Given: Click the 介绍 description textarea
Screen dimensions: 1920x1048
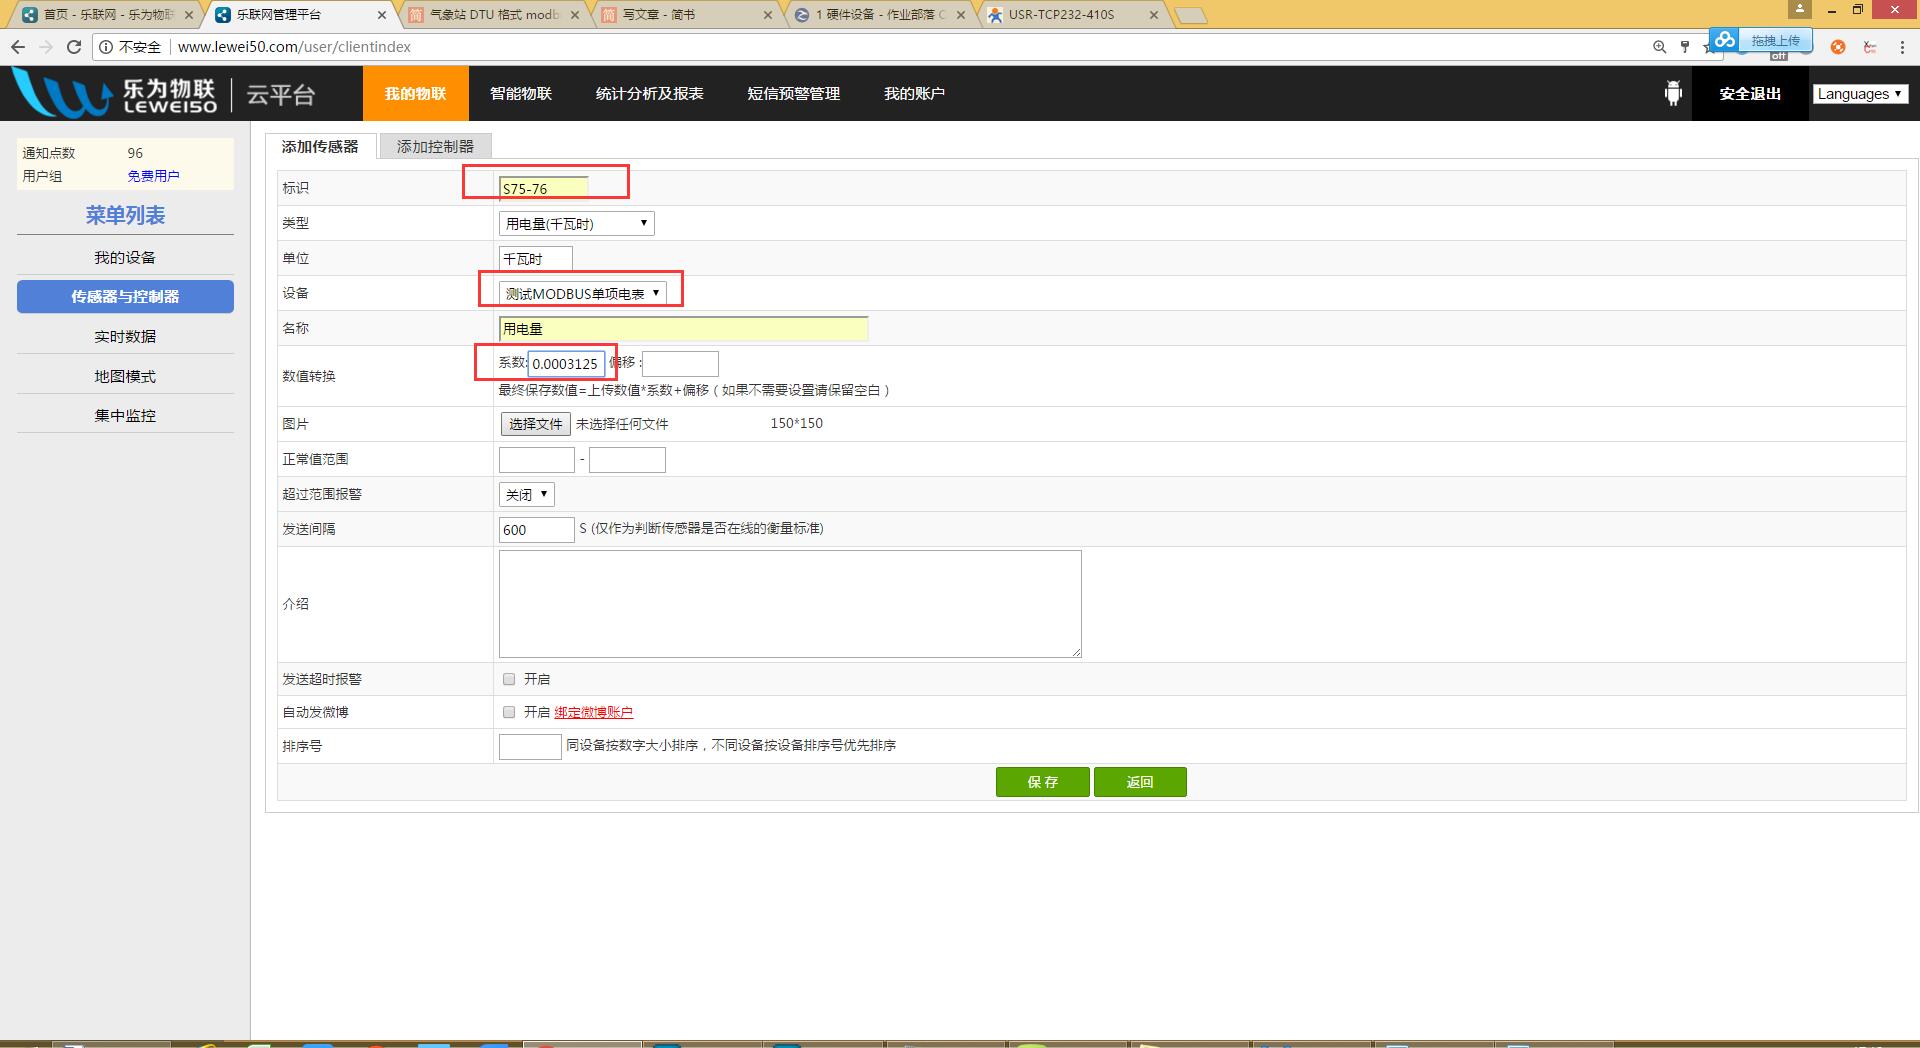Looking at the screenshot, I should 790,604.
